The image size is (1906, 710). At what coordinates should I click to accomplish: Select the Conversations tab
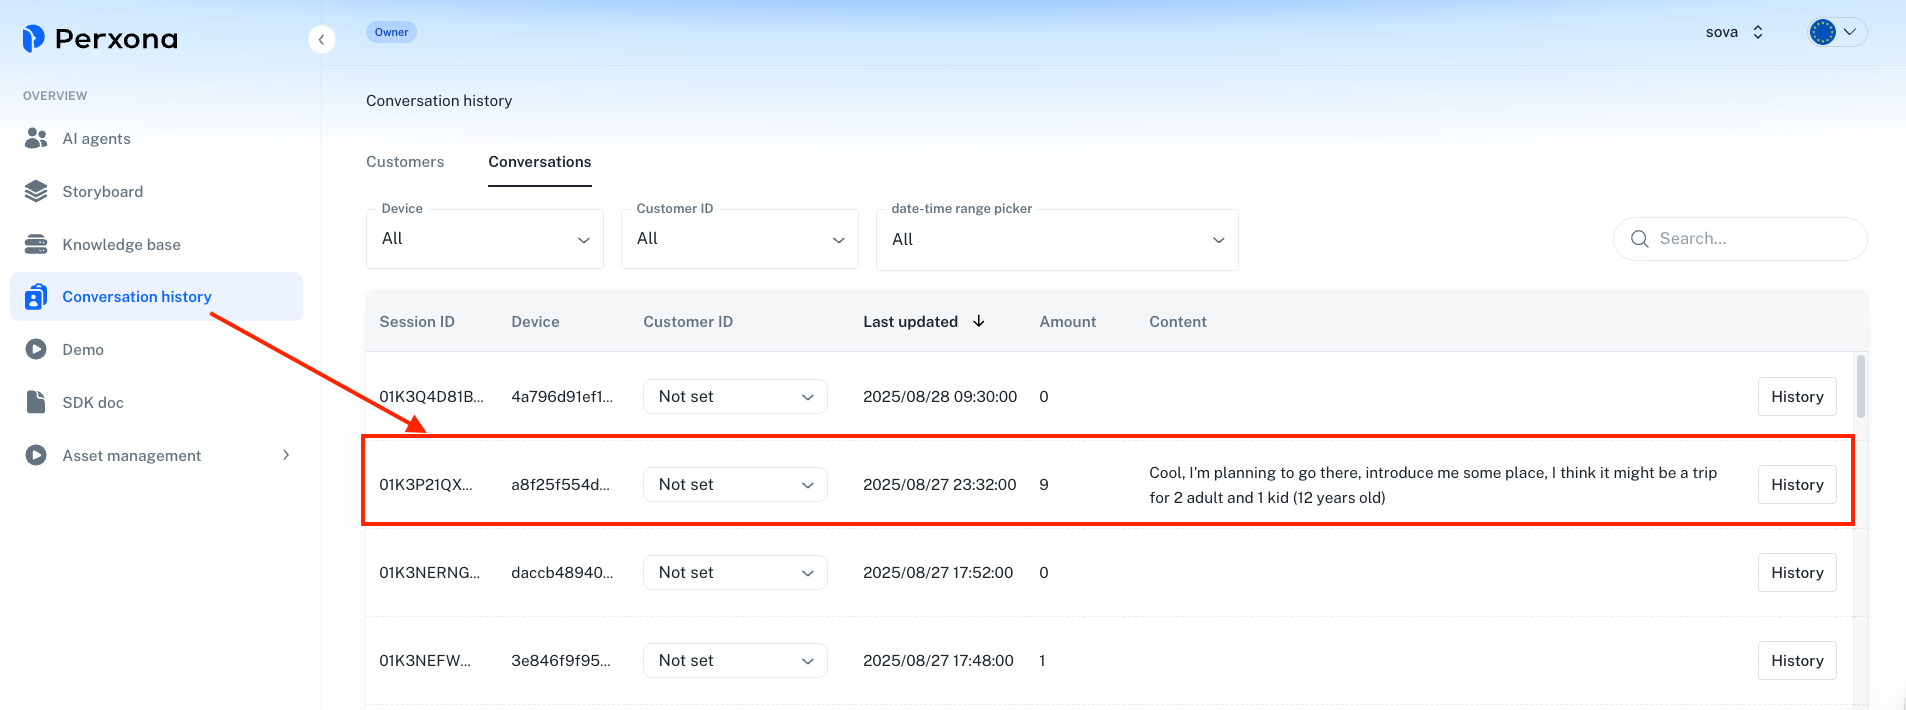pos(540,162)
